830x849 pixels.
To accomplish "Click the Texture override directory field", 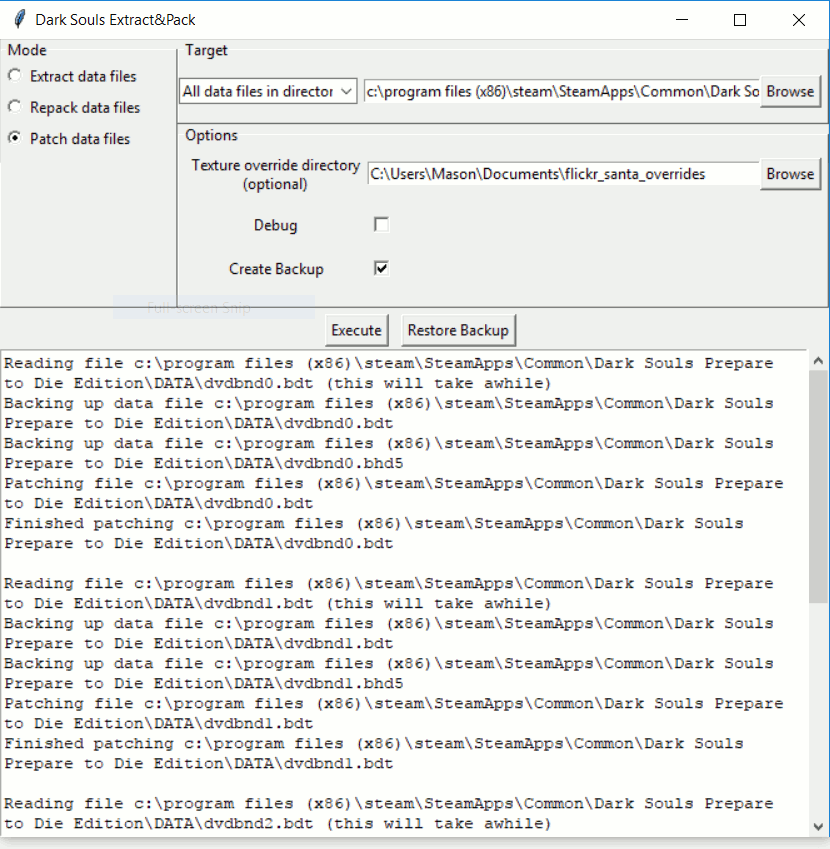I will (x=563, y=174).
